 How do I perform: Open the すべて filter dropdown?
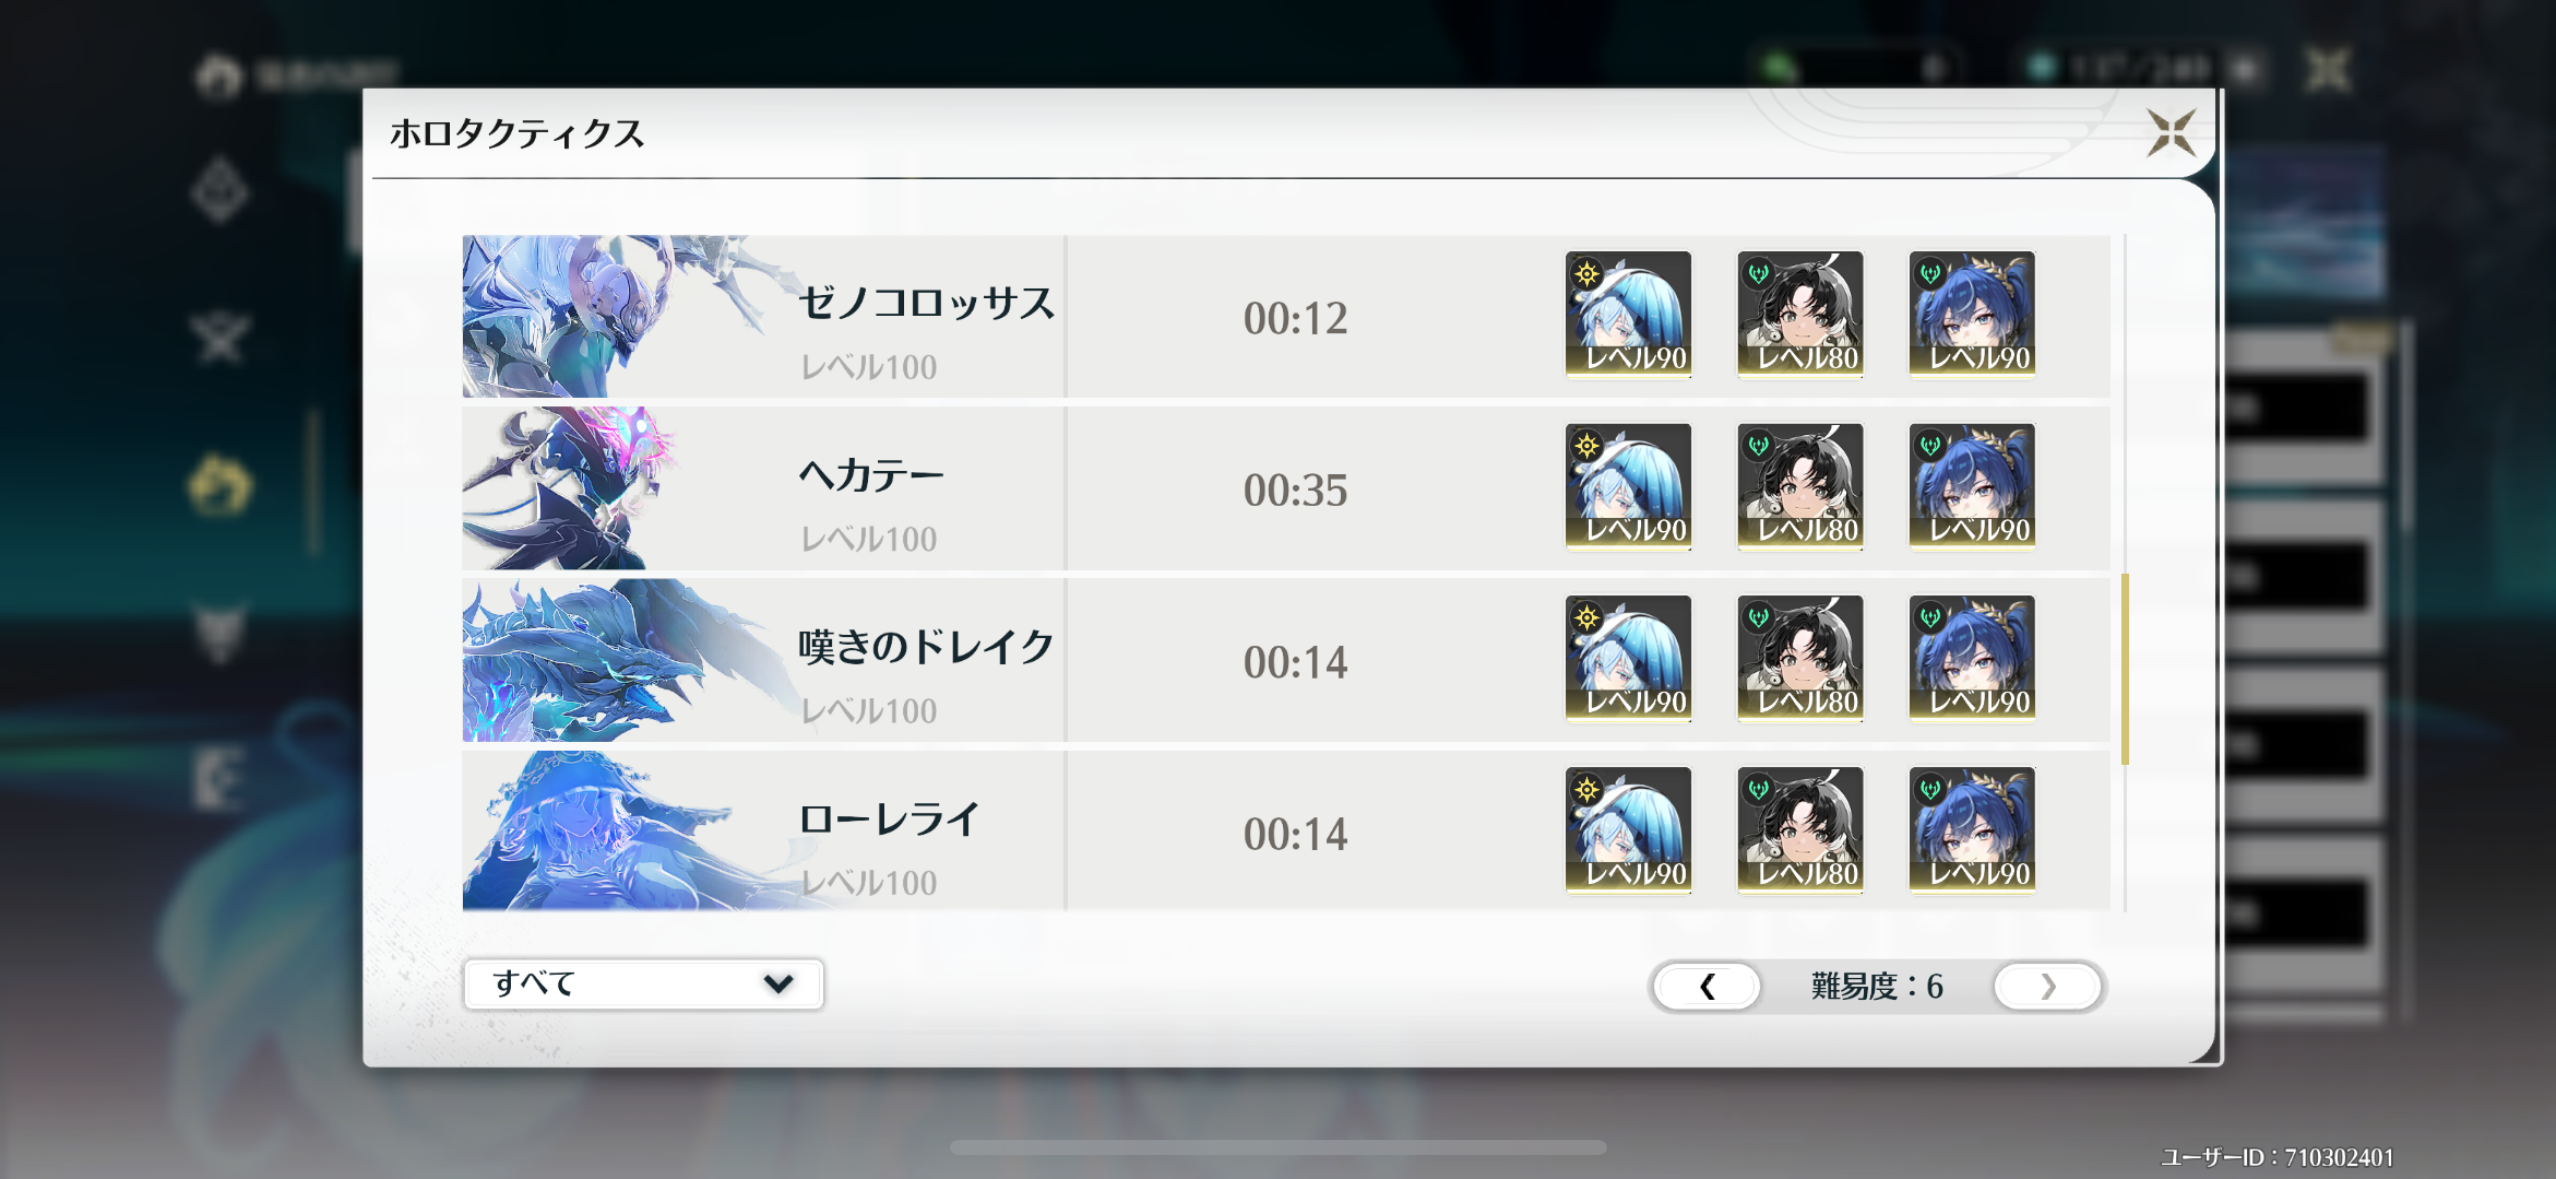(643, 984)
